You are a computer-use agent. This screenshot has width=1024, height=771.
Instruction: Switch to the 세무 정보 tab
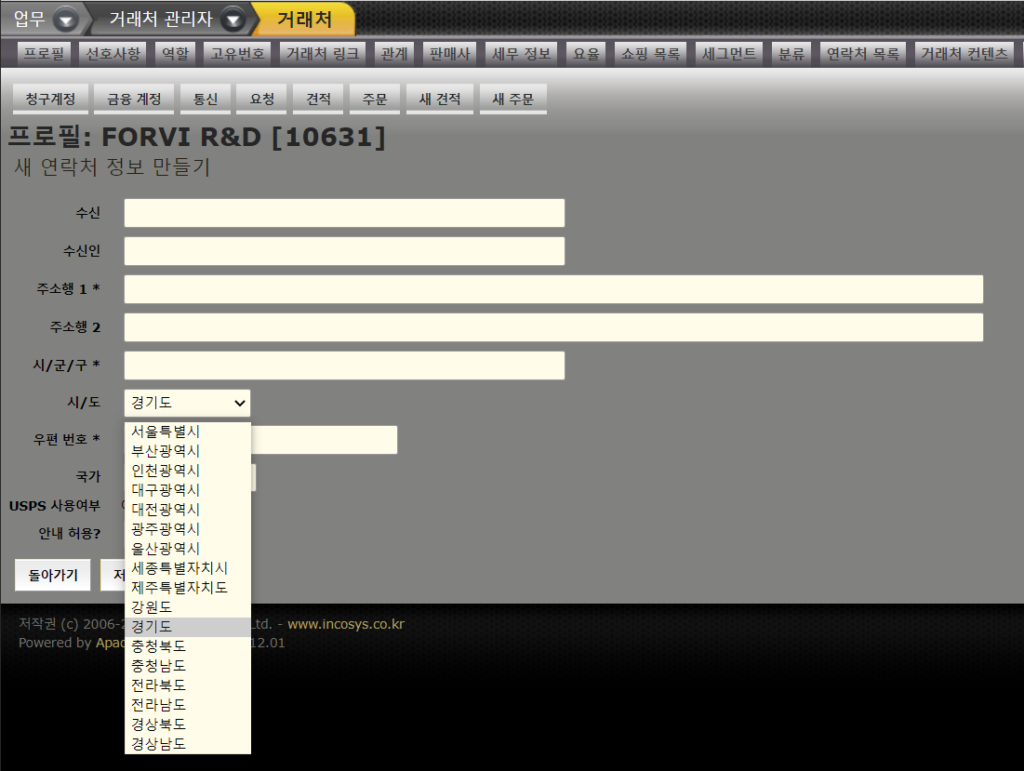coord(521,54)
